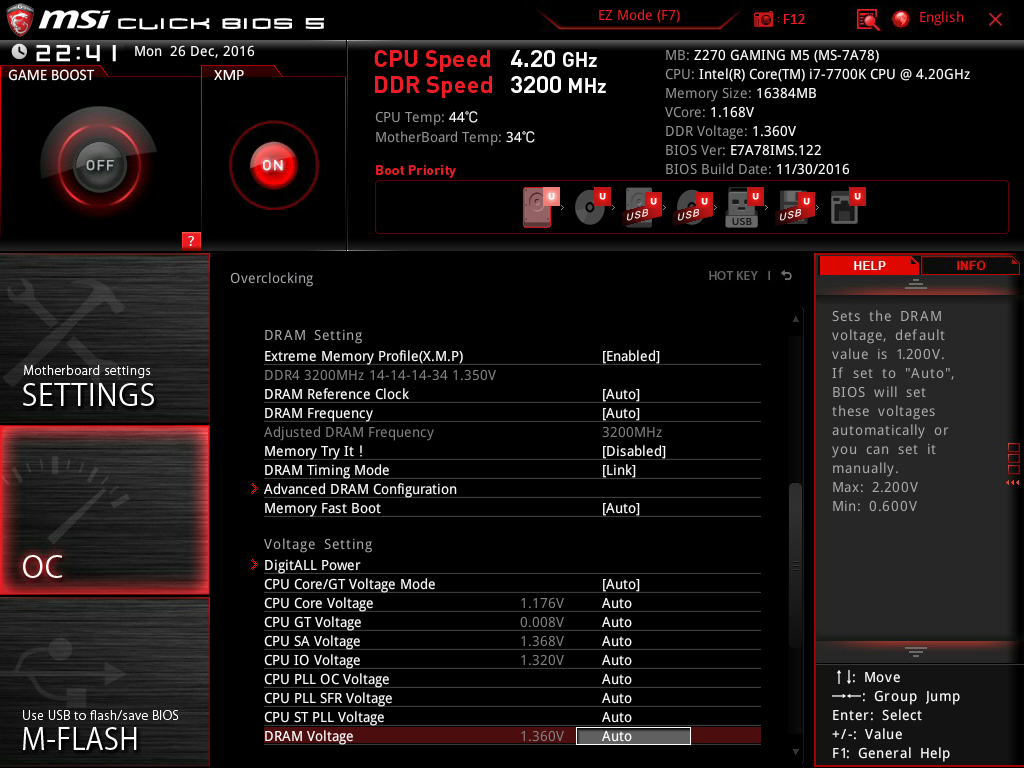Select the CPU PLL OC Voltage row
Image resolution: width=1024 pixels, height=768 pixels.
pos(512,679)
